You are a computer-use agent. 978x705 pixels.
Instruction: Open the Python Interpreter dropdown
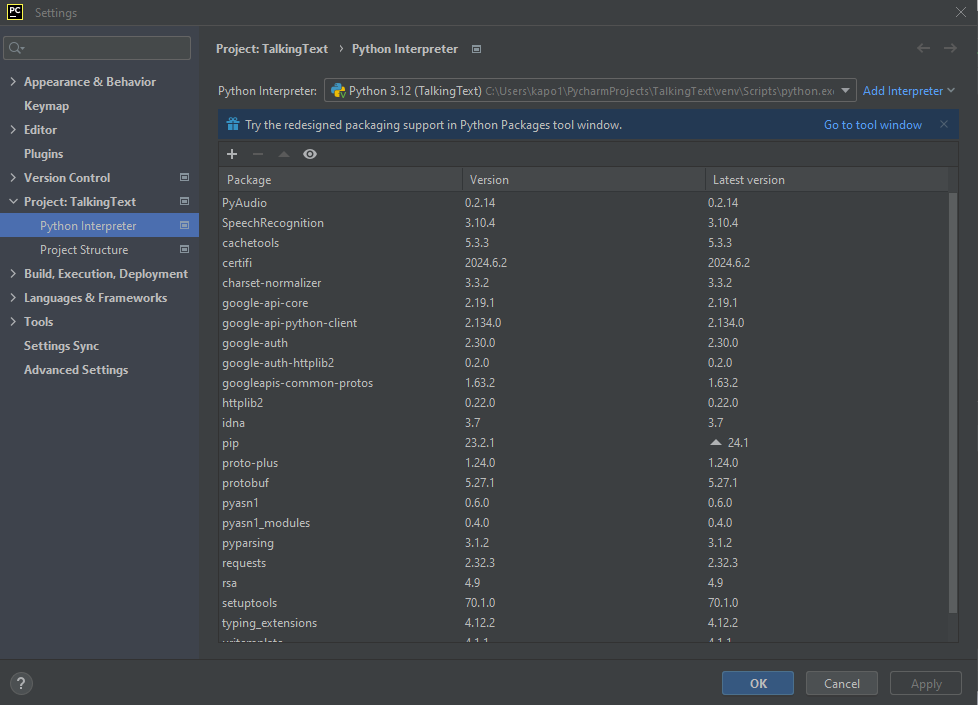click(845, 90)
